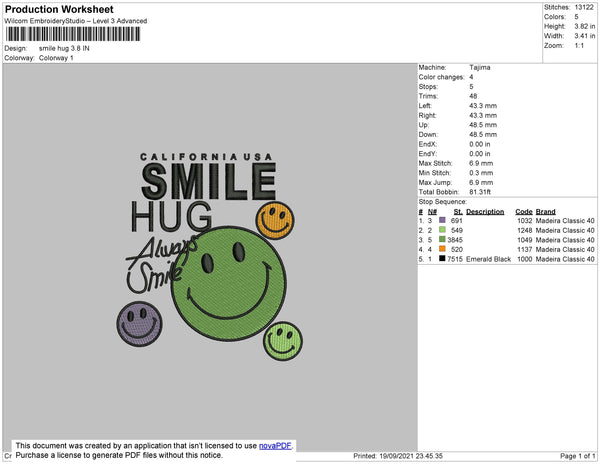Image resolution: width=600 pixels, height=464 pixels.
Task: Click the 'Code' column header
Action: coord(524,212)
